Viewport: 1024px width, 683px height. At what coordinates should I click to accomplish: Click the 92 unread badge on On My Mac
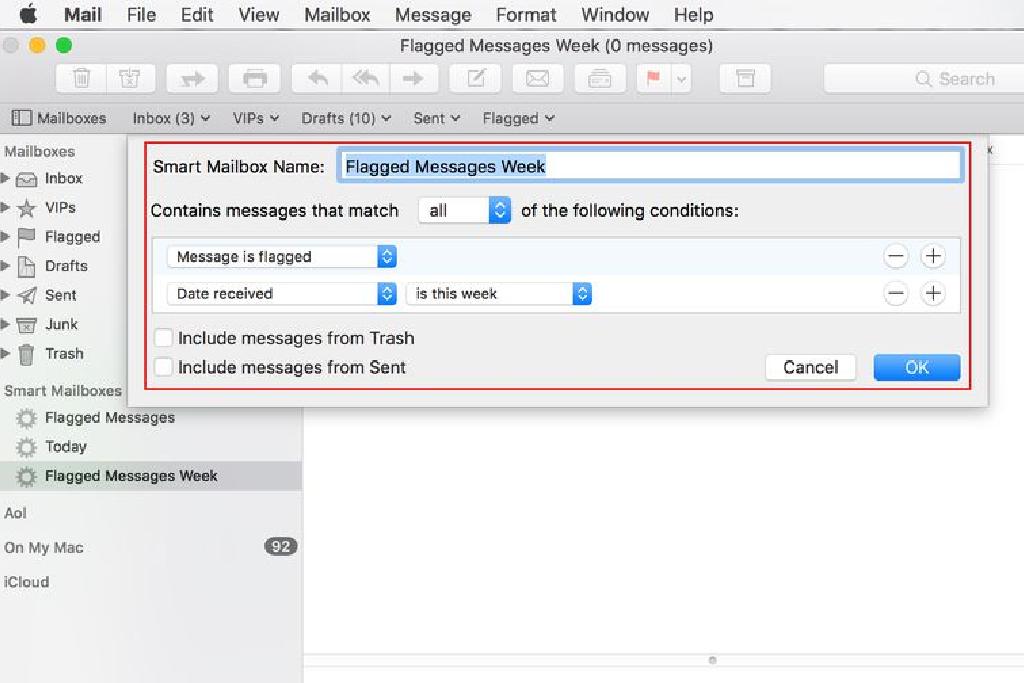click(x=281, y=547)
